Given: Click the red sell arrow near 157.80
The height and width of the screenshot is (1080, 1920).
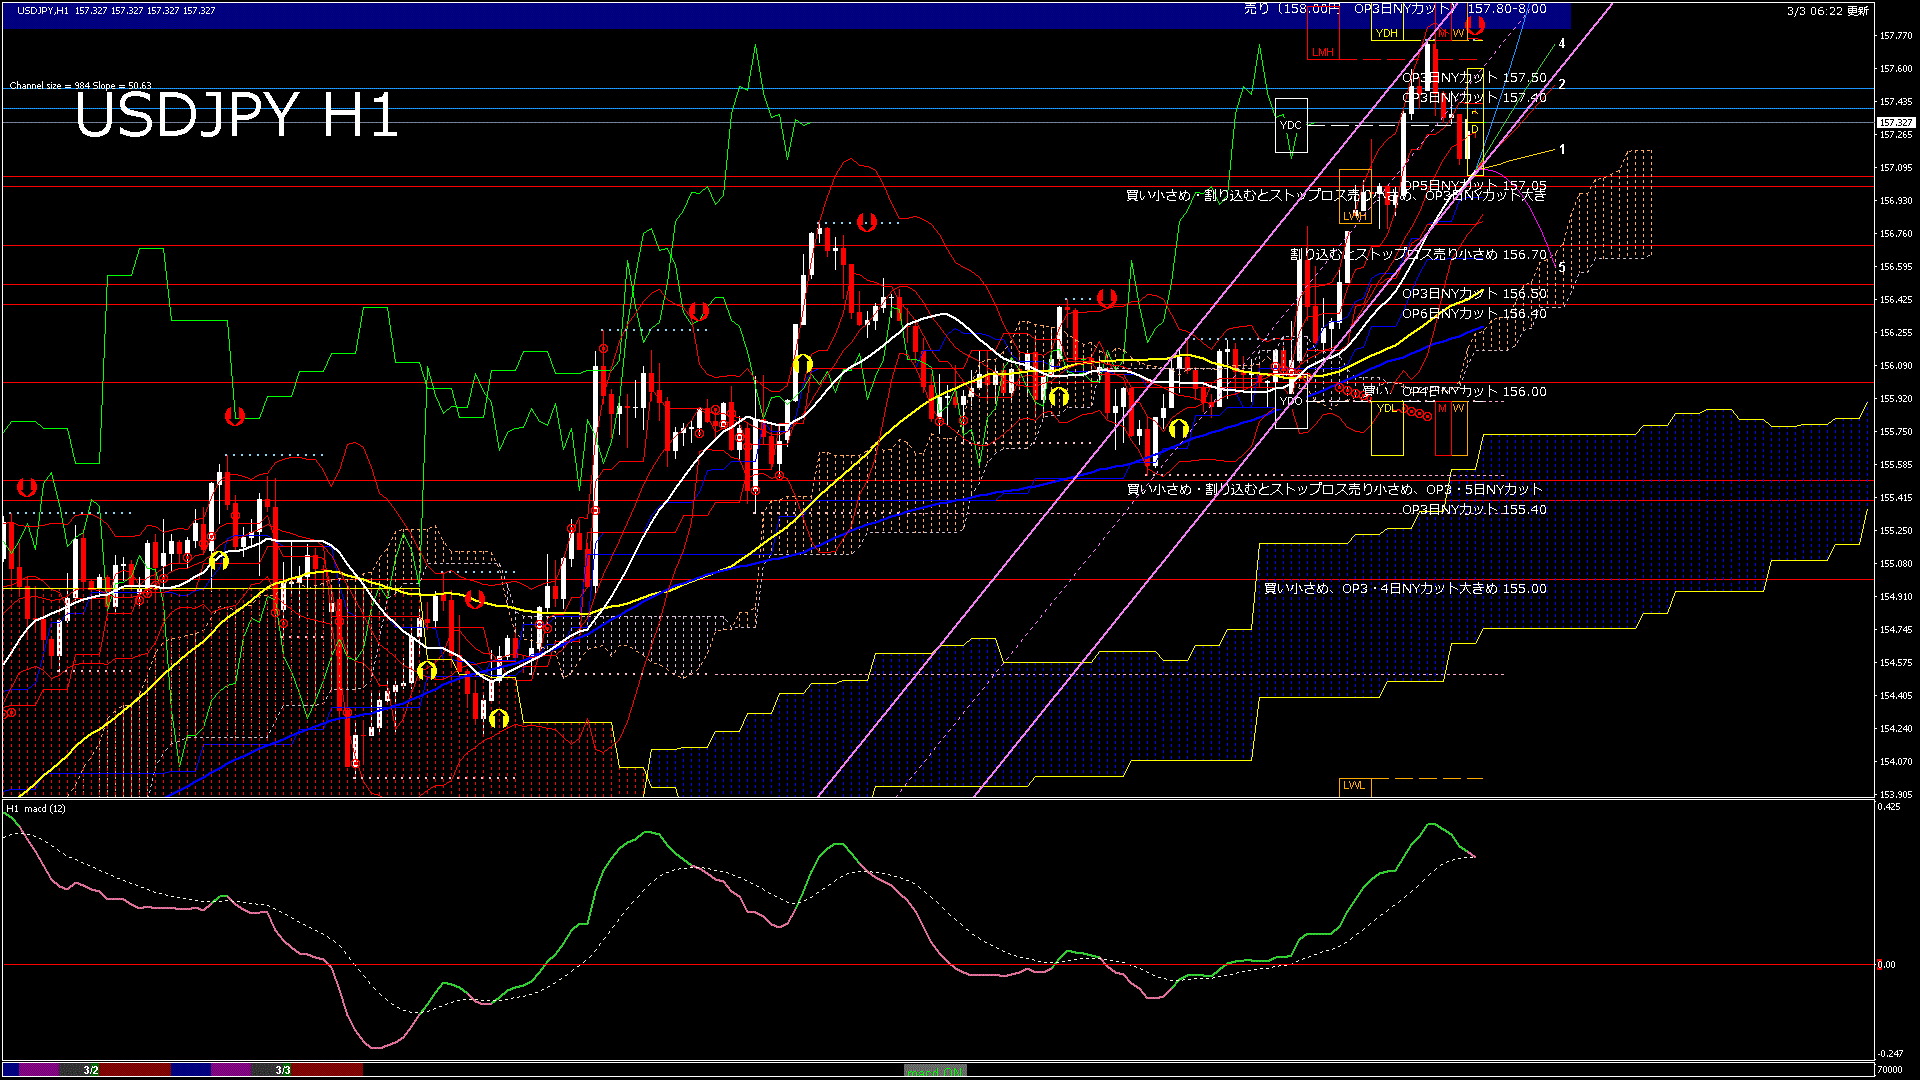Looking at the screenshot, I should pos(1474,24).
